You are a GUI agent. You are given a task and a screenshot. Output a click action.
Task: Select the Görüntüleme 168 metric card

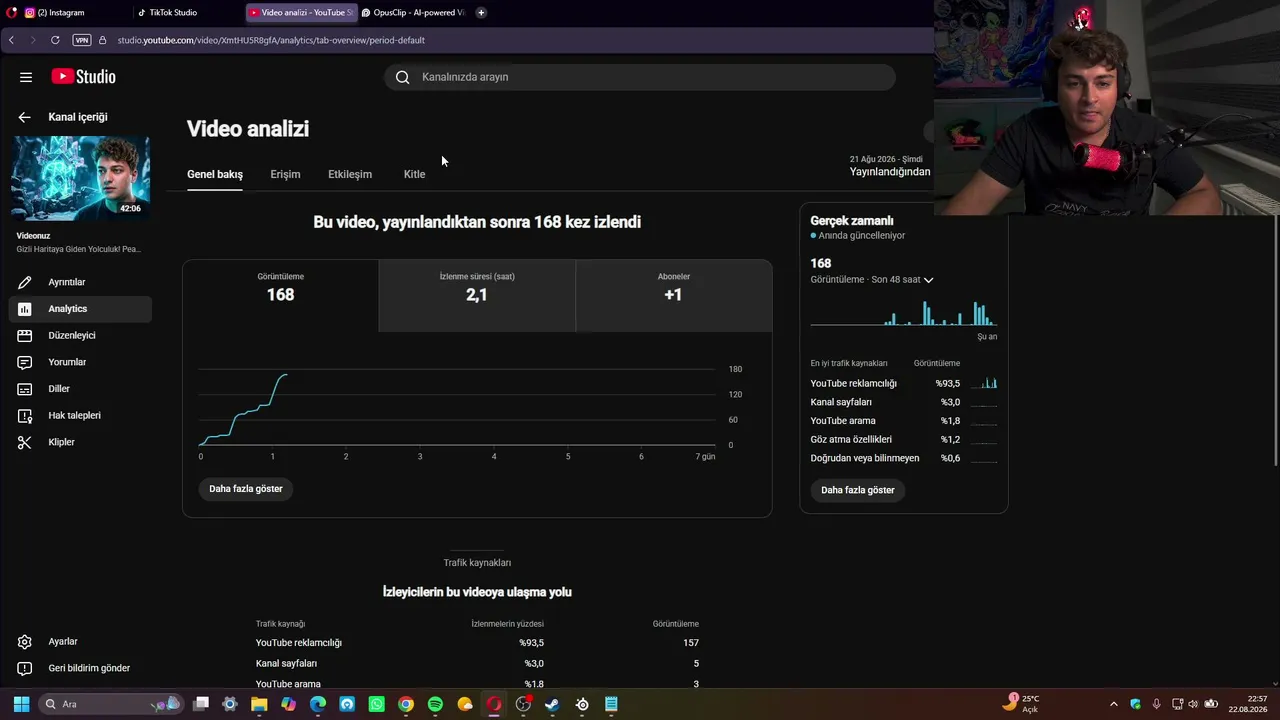[x=281, y=296]
